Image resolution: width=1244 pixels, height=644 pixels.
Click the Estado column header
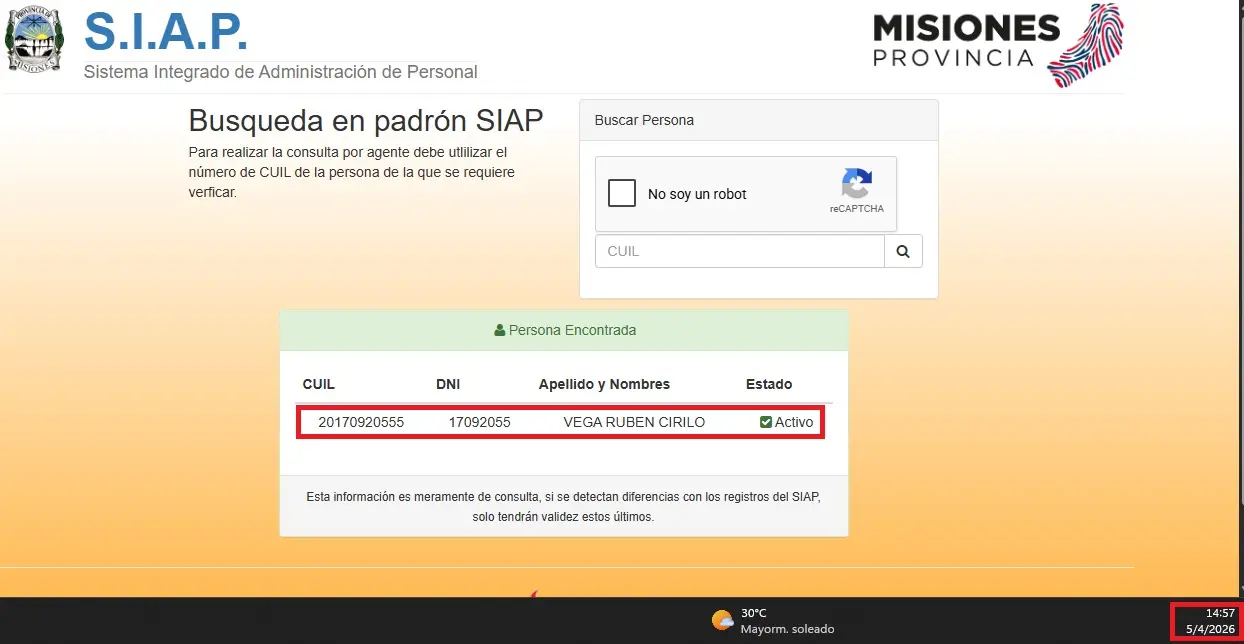pyautogui.click(x=769, y=384)
